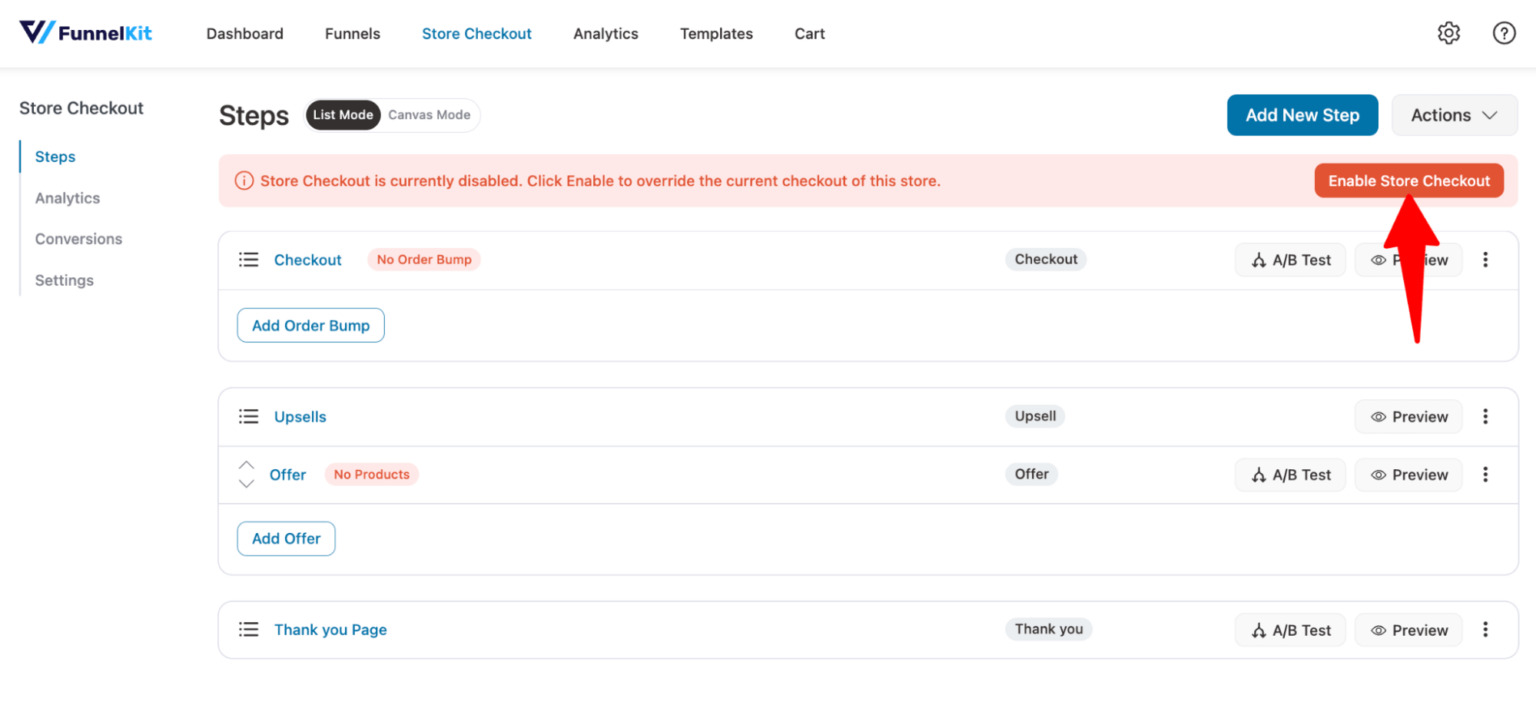Select List Mode in the mode switcher
The height and width of the screenshot is (705, 1536).
pos(343,114)
